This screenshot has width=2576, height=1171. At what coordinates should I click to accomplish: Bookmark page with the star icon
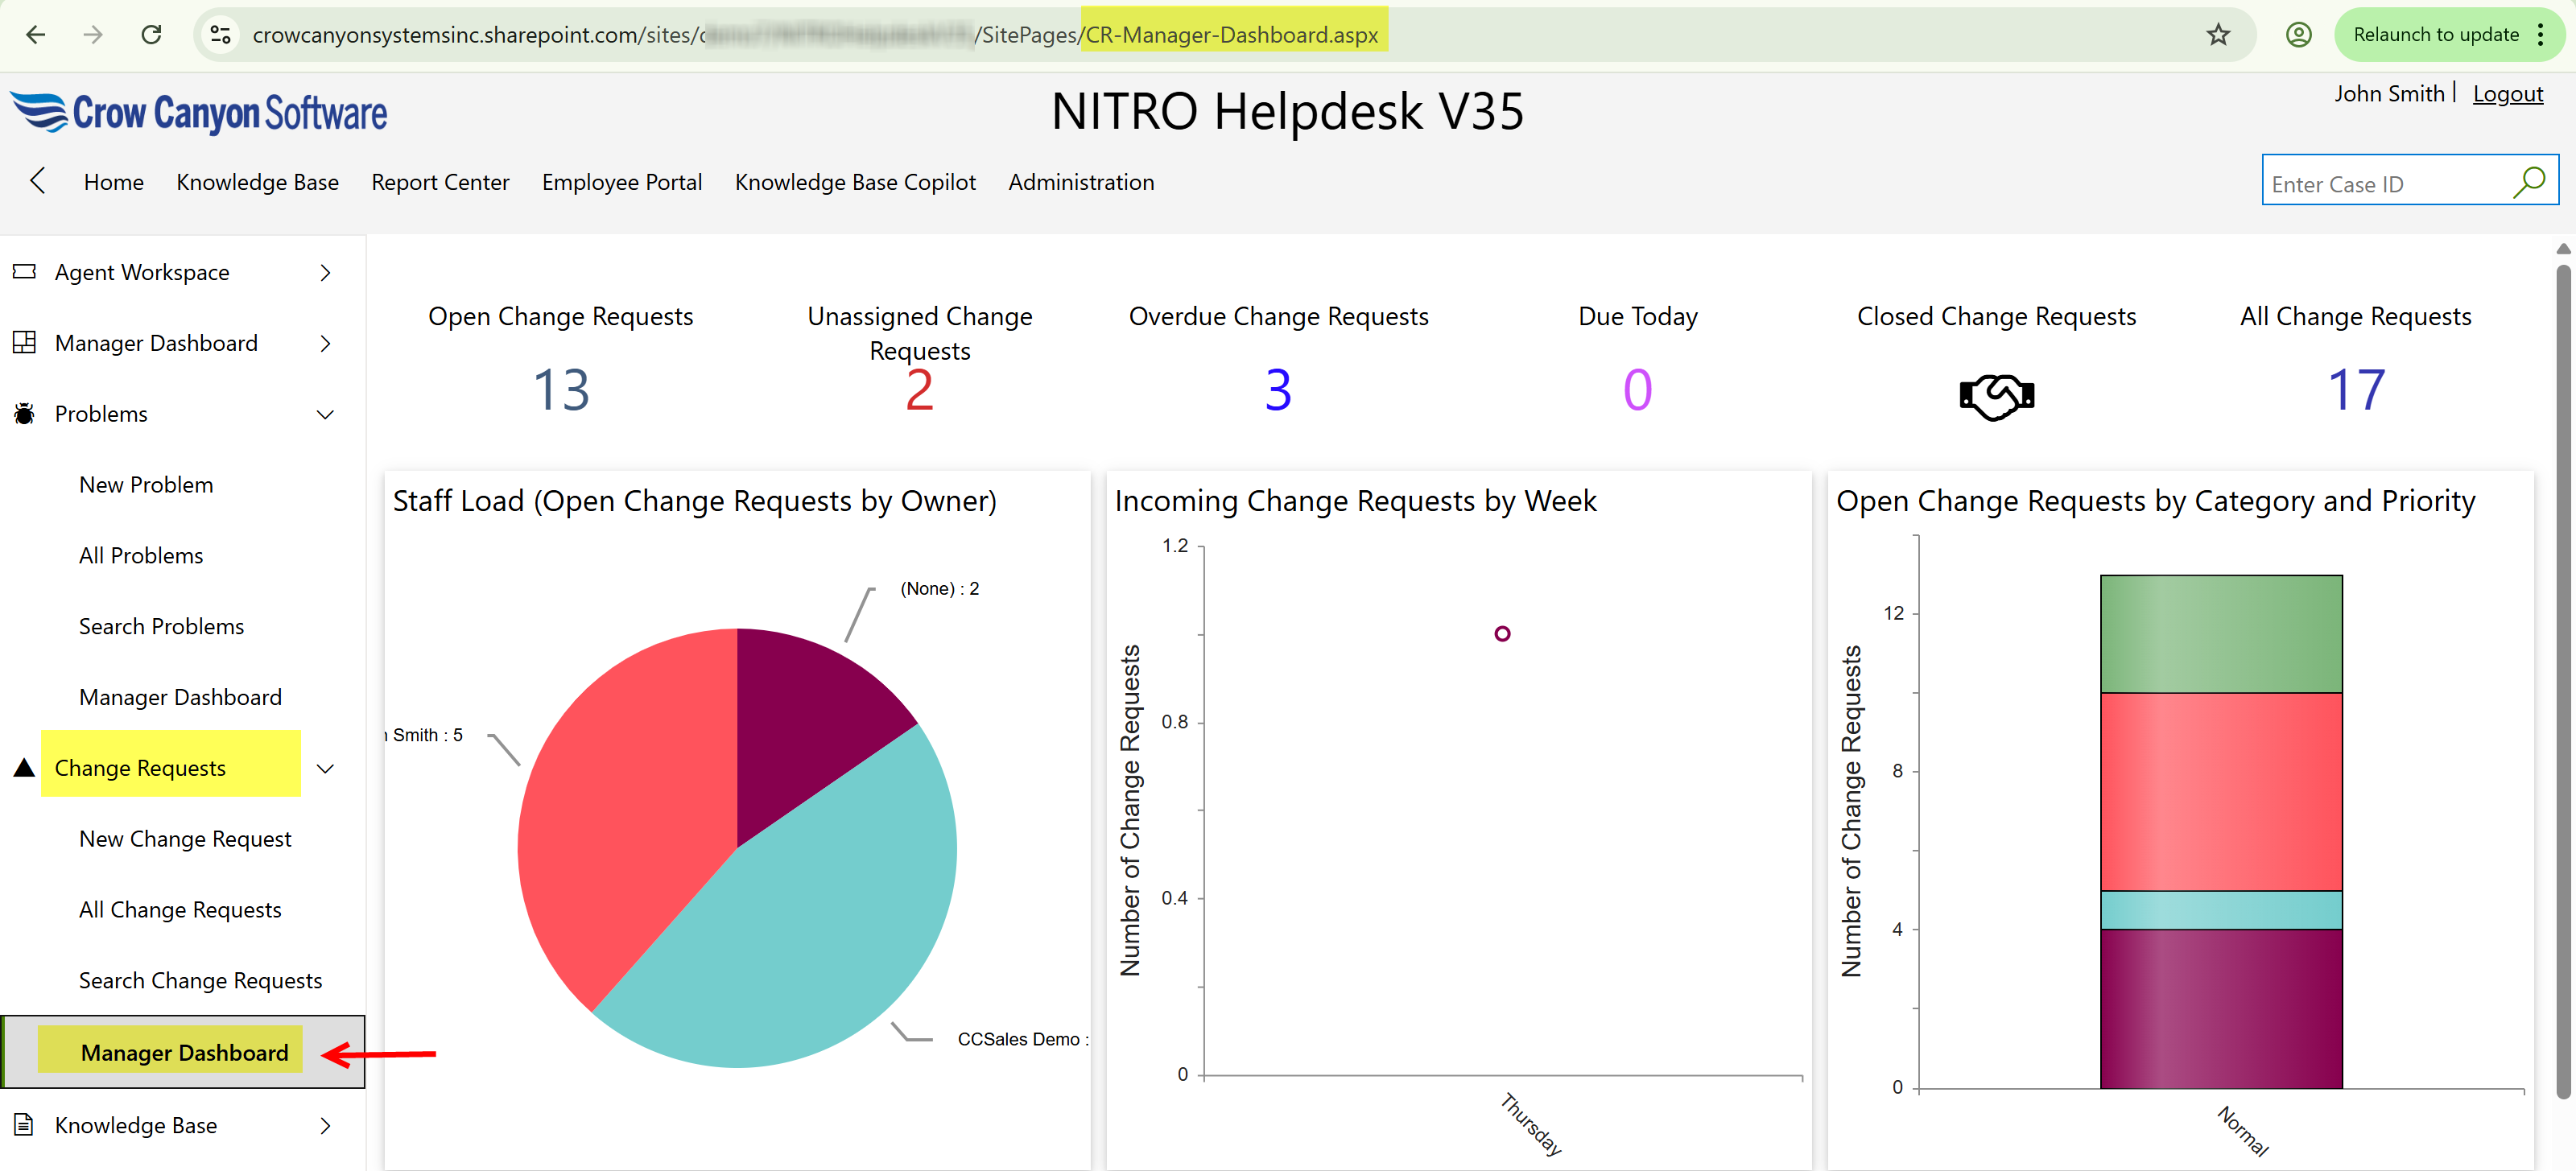coord(2218,35)
